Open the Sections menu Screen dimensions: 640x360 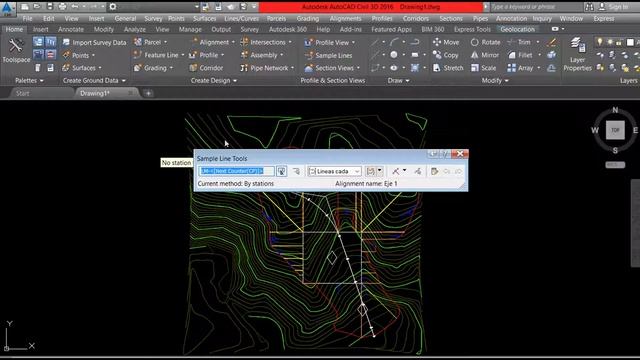click(x=451, y=18)
